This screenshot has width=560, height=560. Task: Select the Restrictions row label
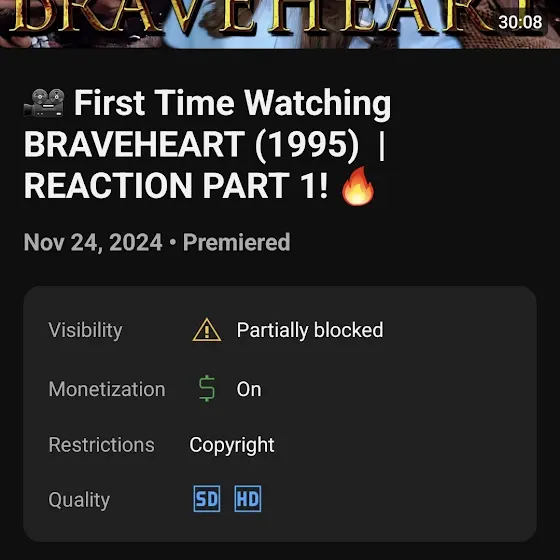pyautogui.click(x=102, y=445)
